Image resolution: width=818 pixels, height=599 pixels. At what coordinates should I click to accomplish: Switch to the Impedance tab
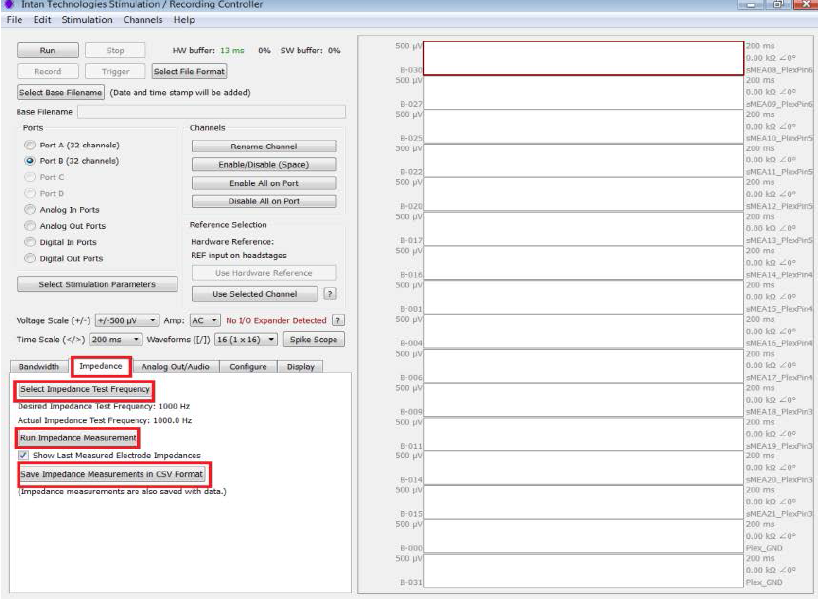coord(101,366)
